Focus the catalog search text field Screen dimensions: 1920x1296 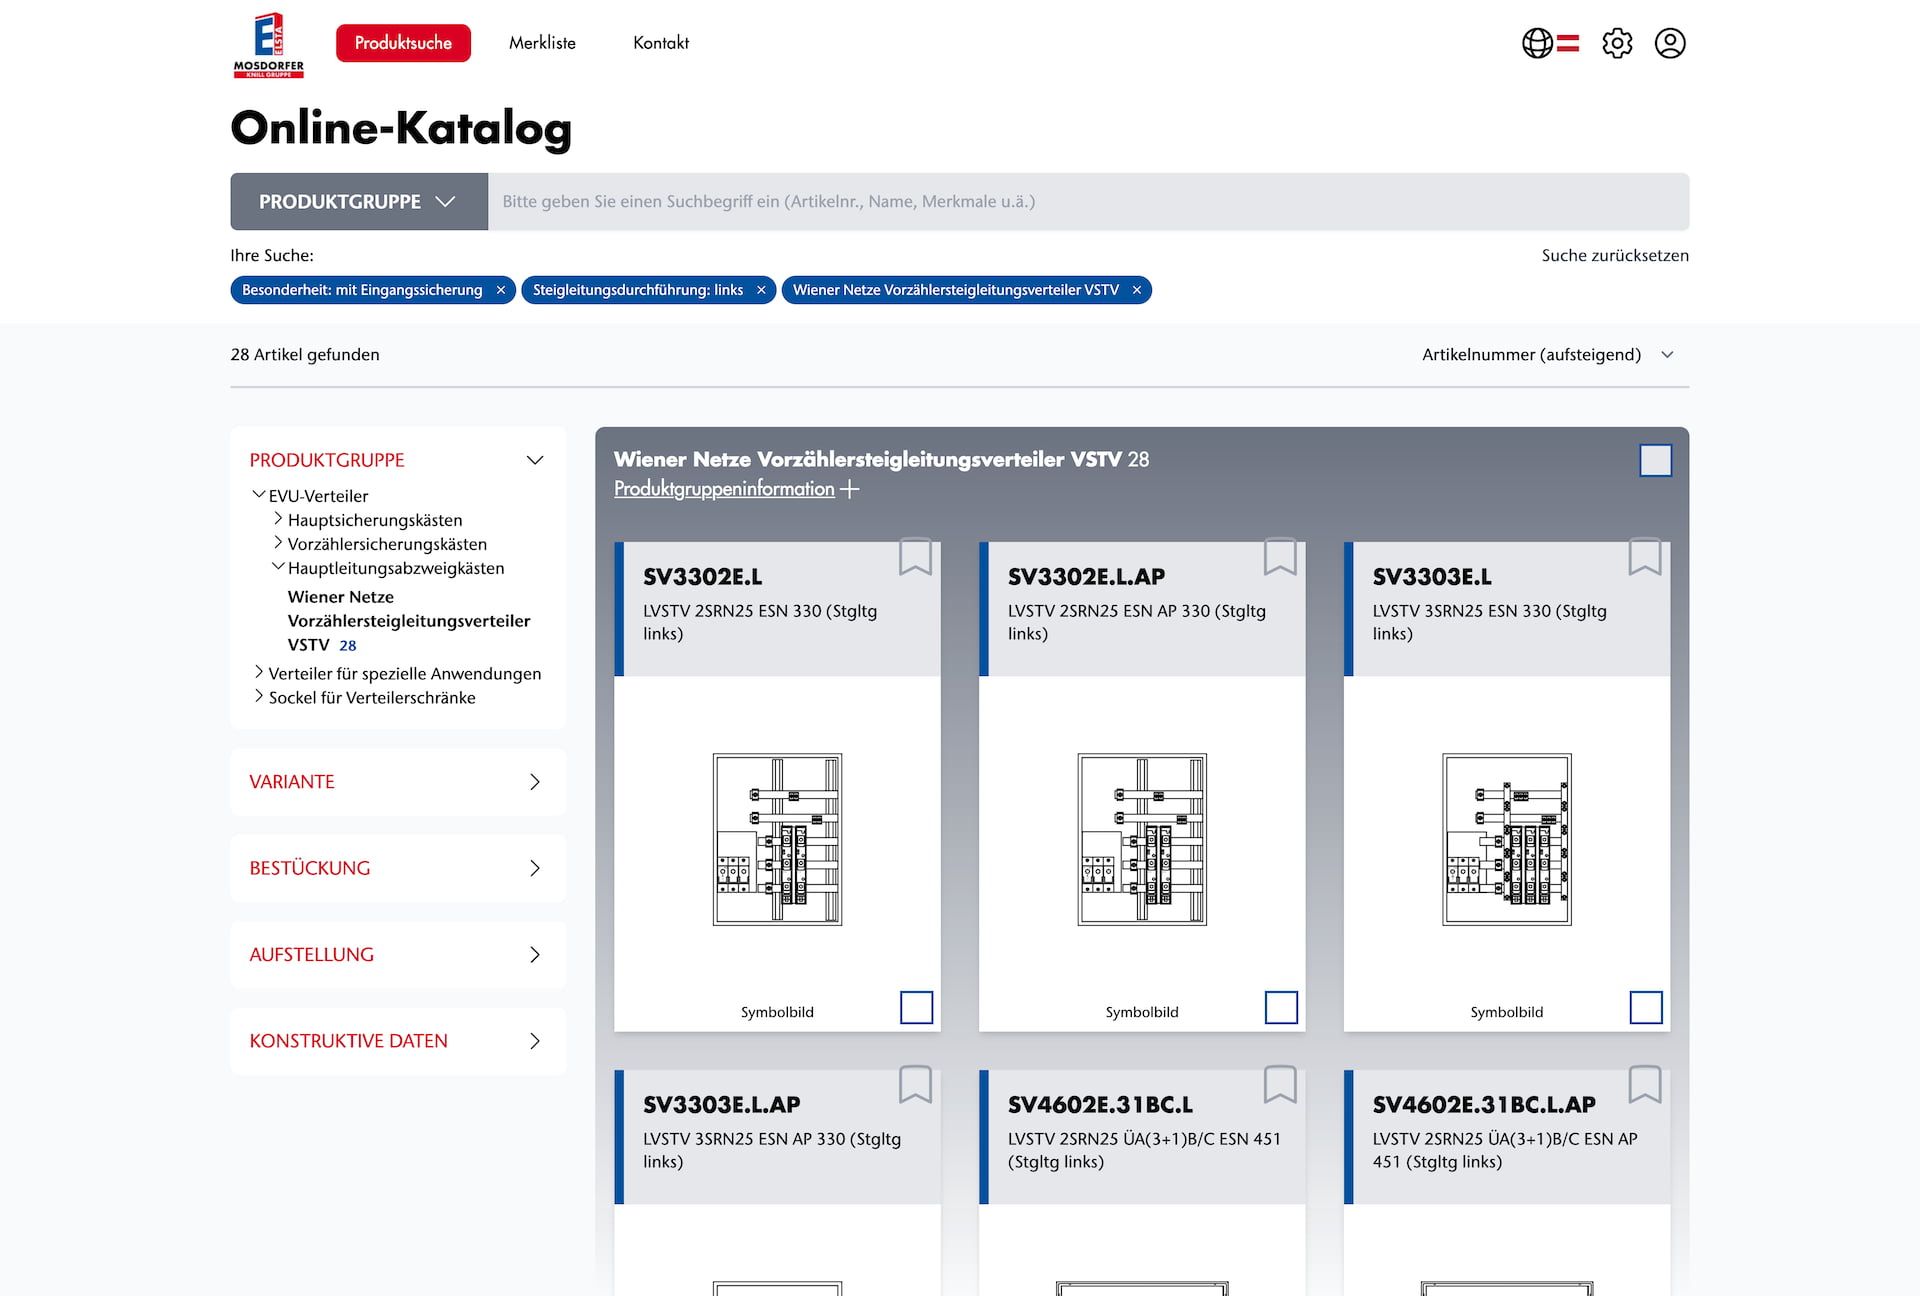pyautogui.click(x=1089, y=201)
